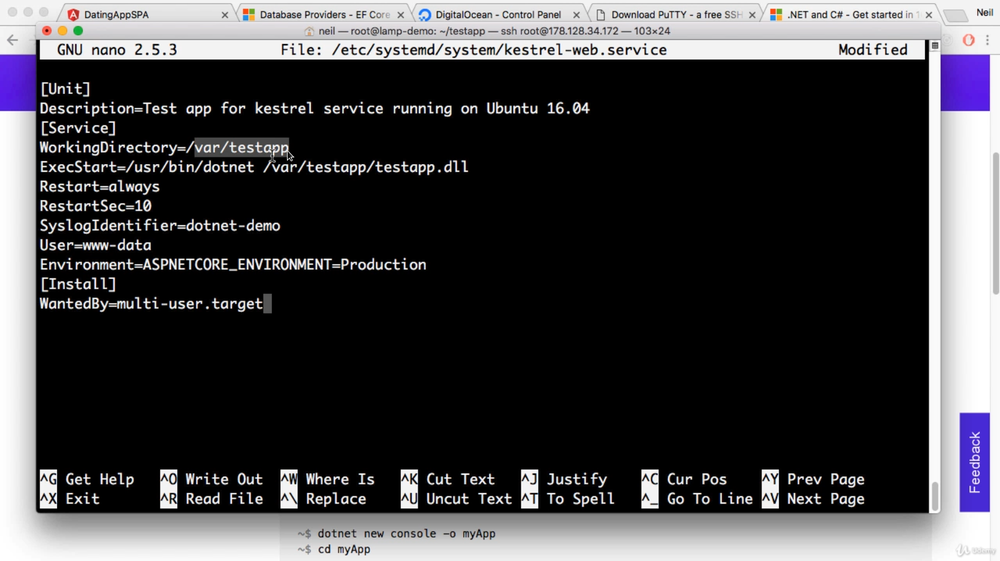Close the .NET and C# tab
Viewport: 1000px width, 561px height.
pos(929,15)
